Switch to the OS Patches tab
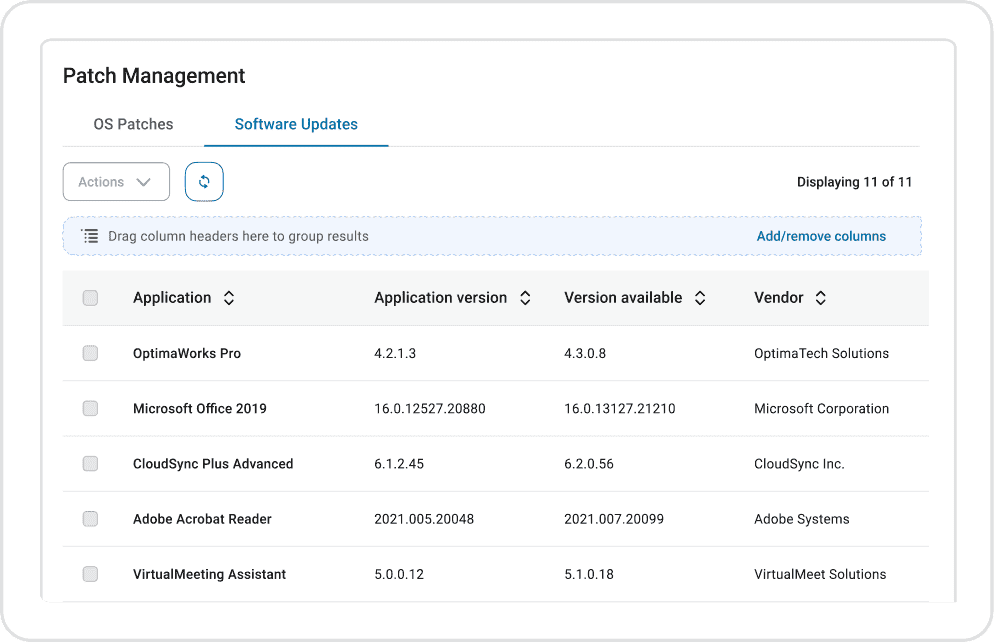Image resolution: width=994 pixels, height=642 pixels. (133, 124)
